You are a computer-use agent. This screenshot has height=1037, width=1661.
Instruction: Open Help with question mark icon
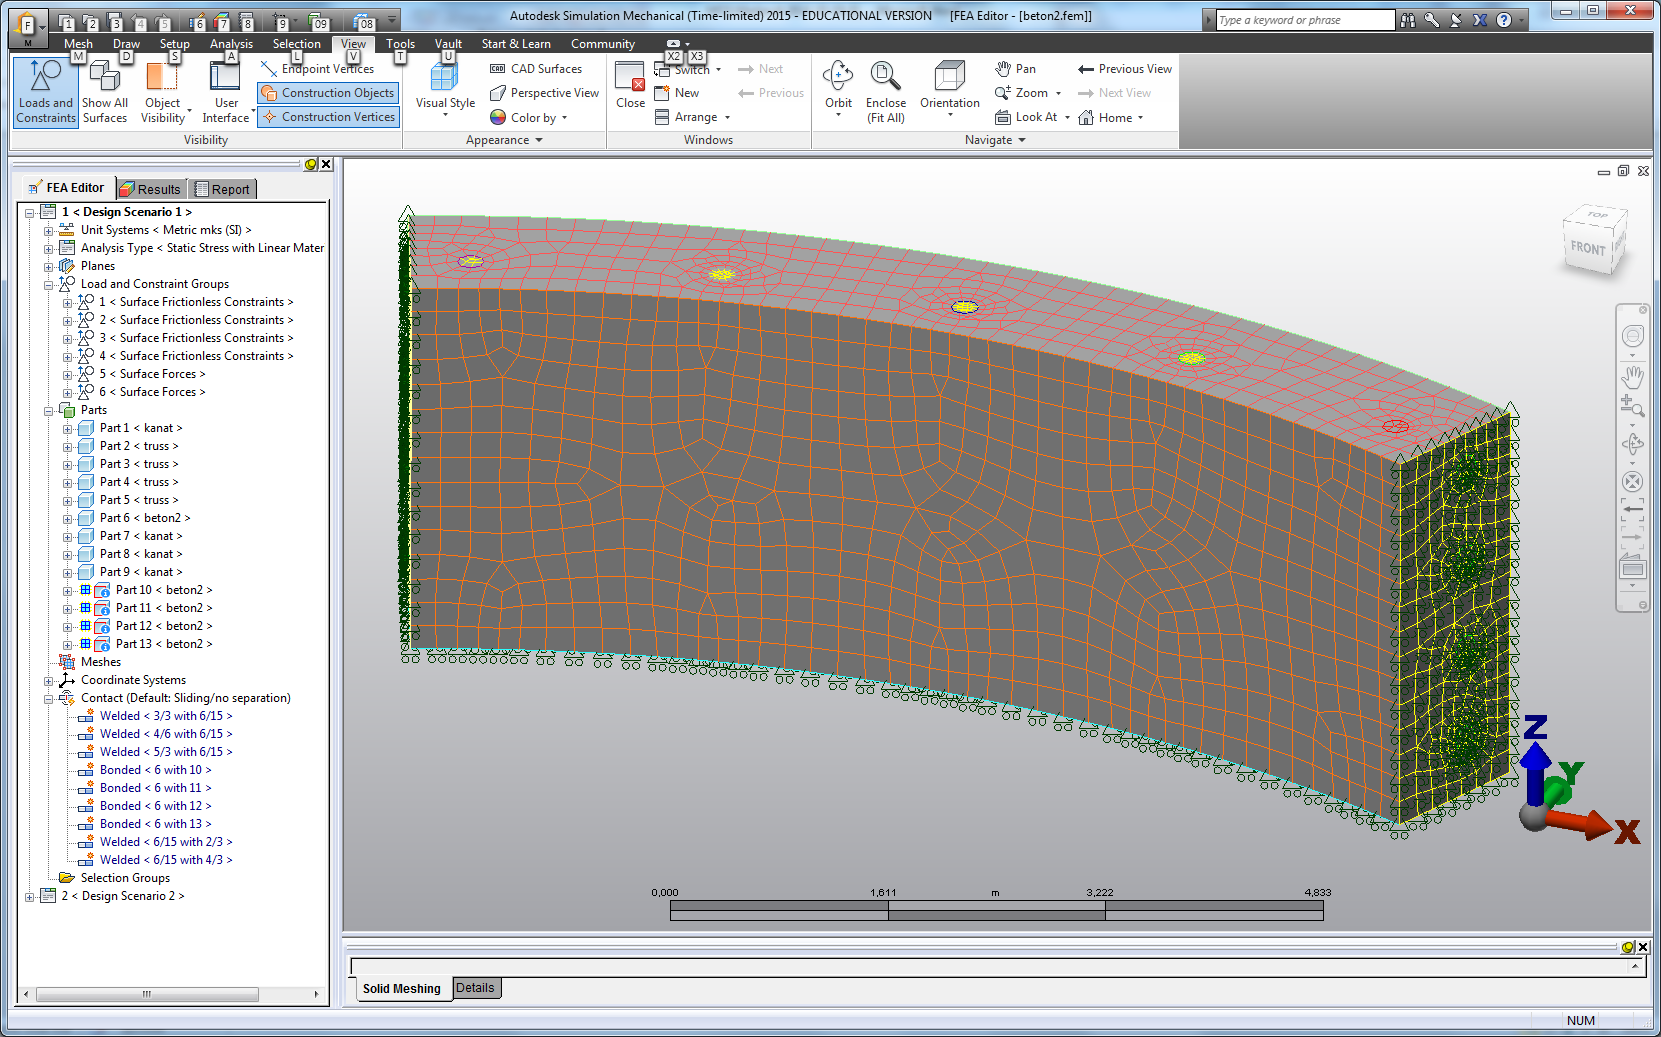(x=1503, y=20)
